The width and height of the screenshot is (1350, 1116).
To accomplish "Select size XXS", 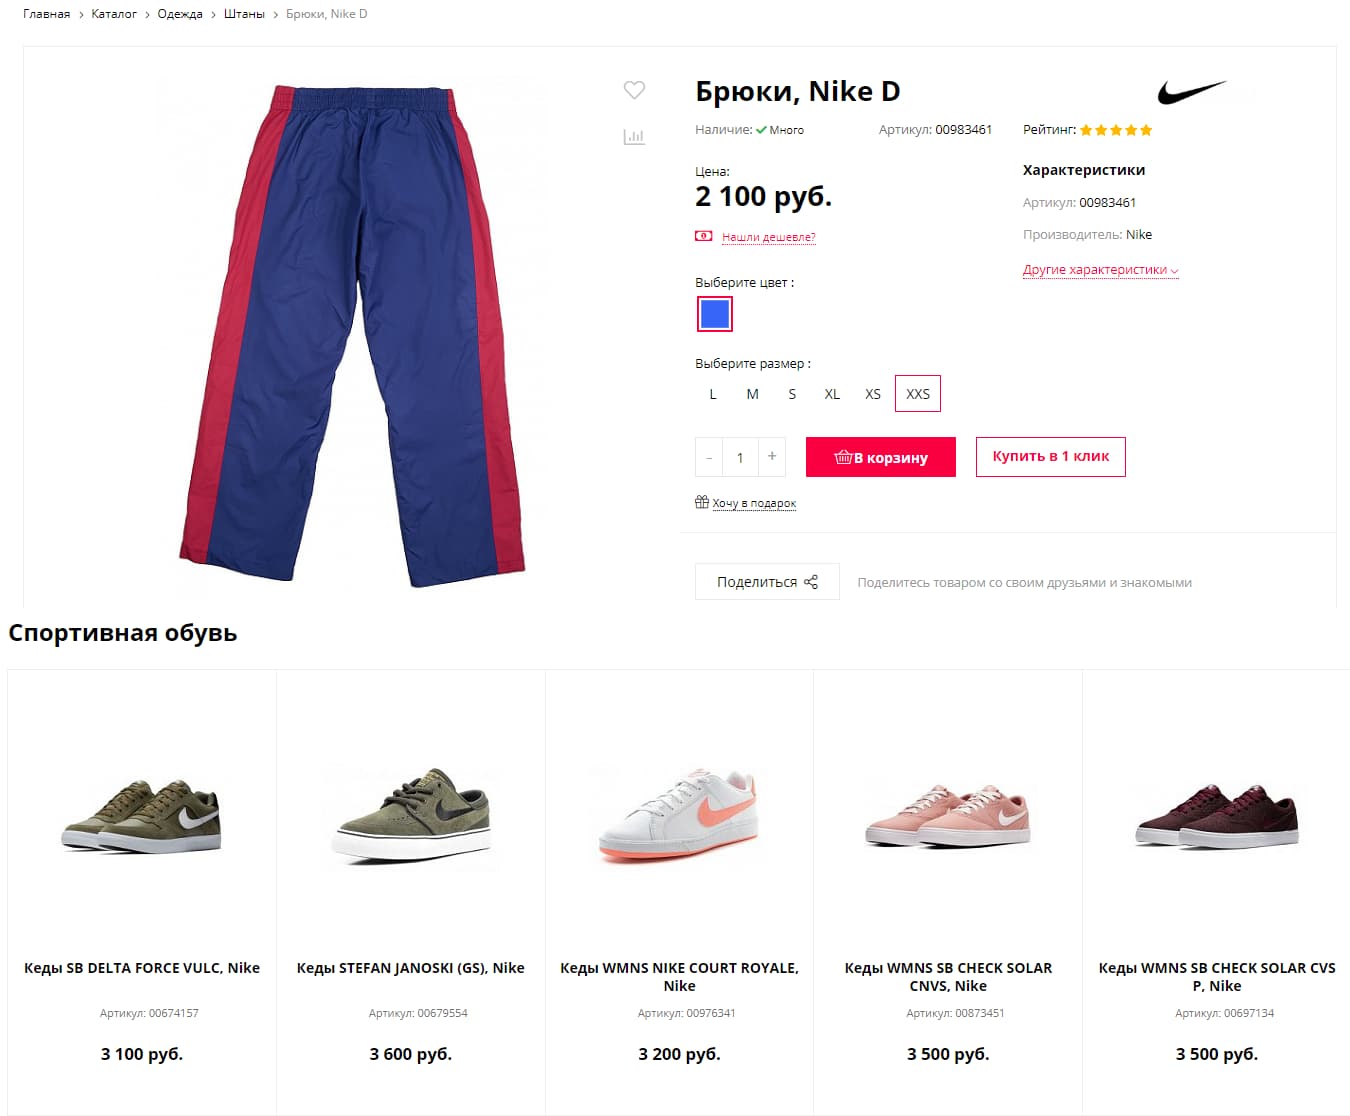I will (918, 394).
